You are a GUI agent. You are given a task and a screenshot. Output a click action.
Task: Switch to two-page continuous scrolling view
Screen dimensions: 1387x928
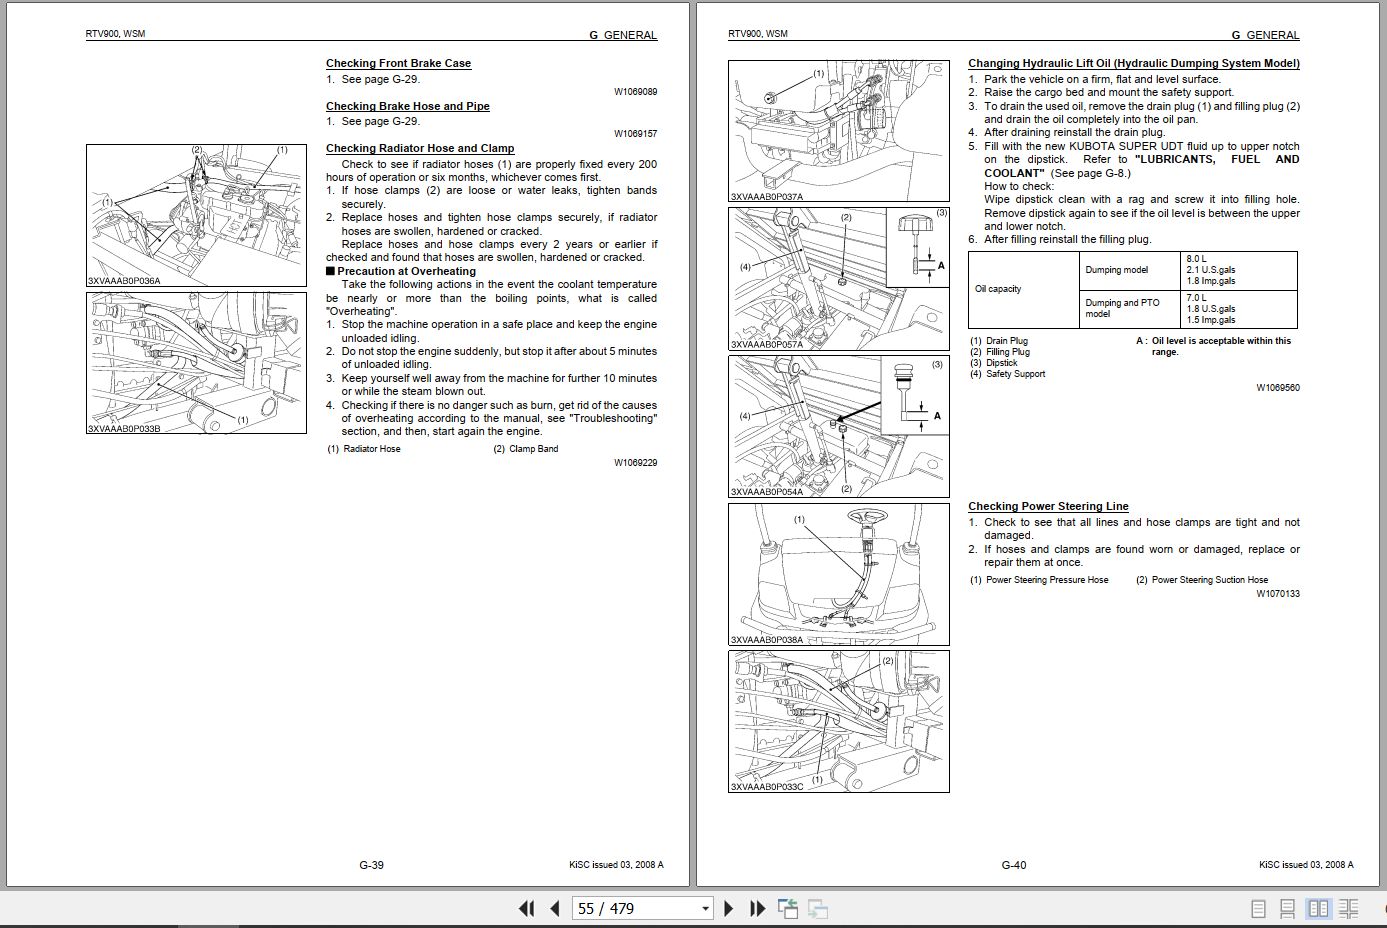[x=1349, y=908]
